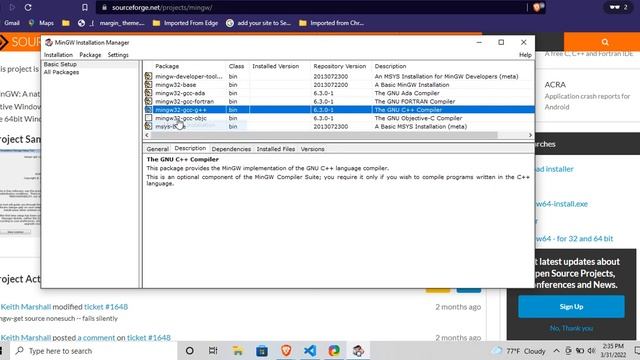Open the weather widget showing 77°F Cloudy
Image resolution: width=640 pixels, height=360 pixels.
point(519,351)
